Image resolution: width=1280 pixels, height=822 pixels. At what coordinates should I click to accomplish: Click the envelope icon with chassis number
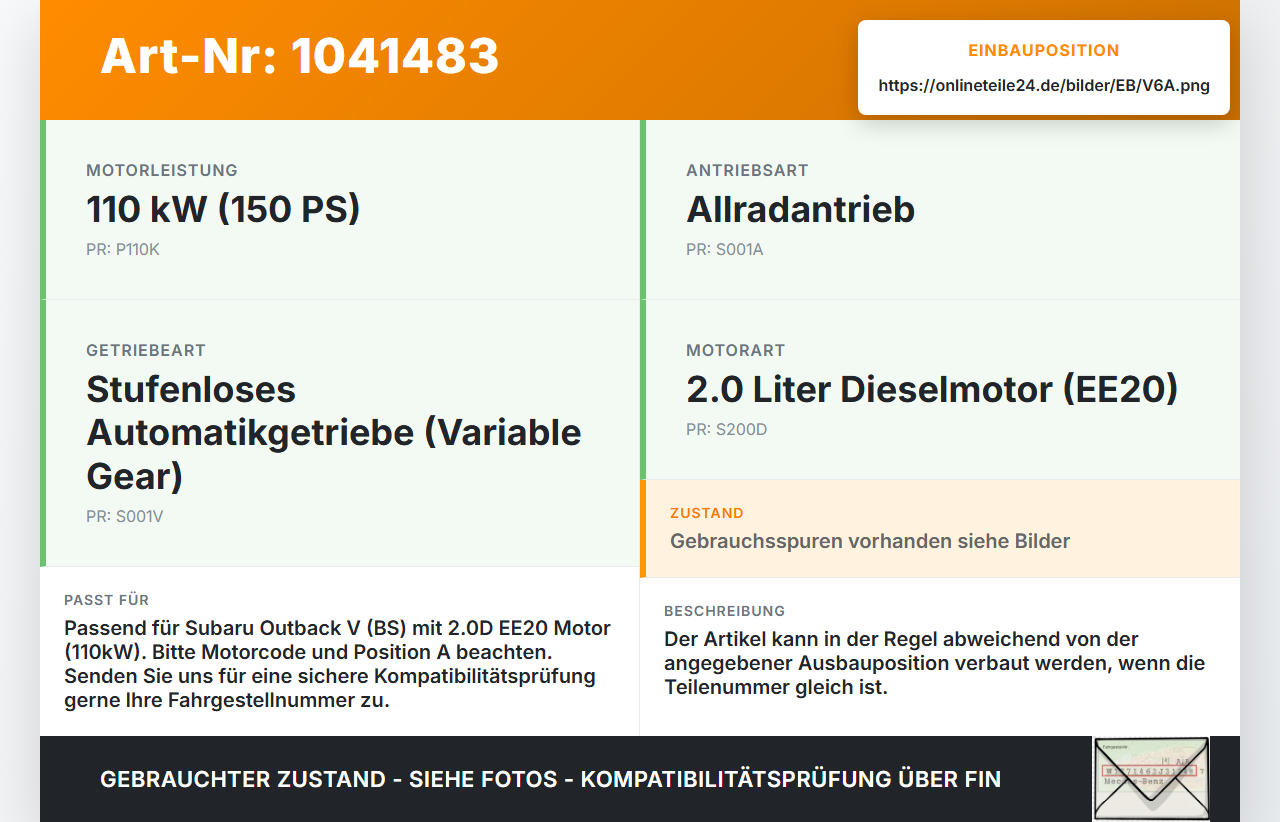click(1151, 779)
